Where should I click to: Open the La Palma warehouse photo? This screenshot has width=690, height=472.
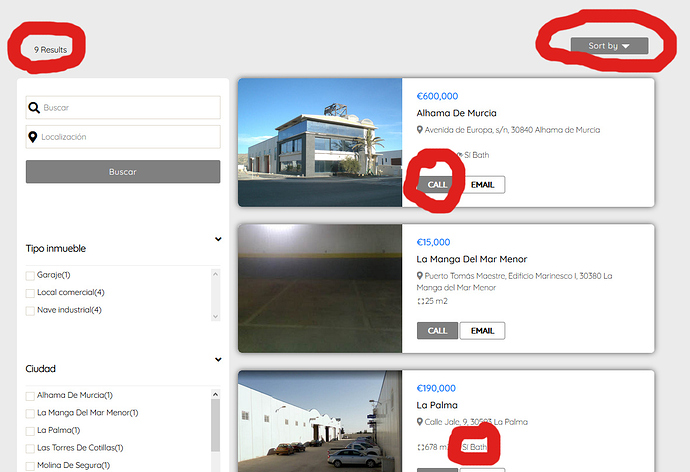tap(320, 421)
